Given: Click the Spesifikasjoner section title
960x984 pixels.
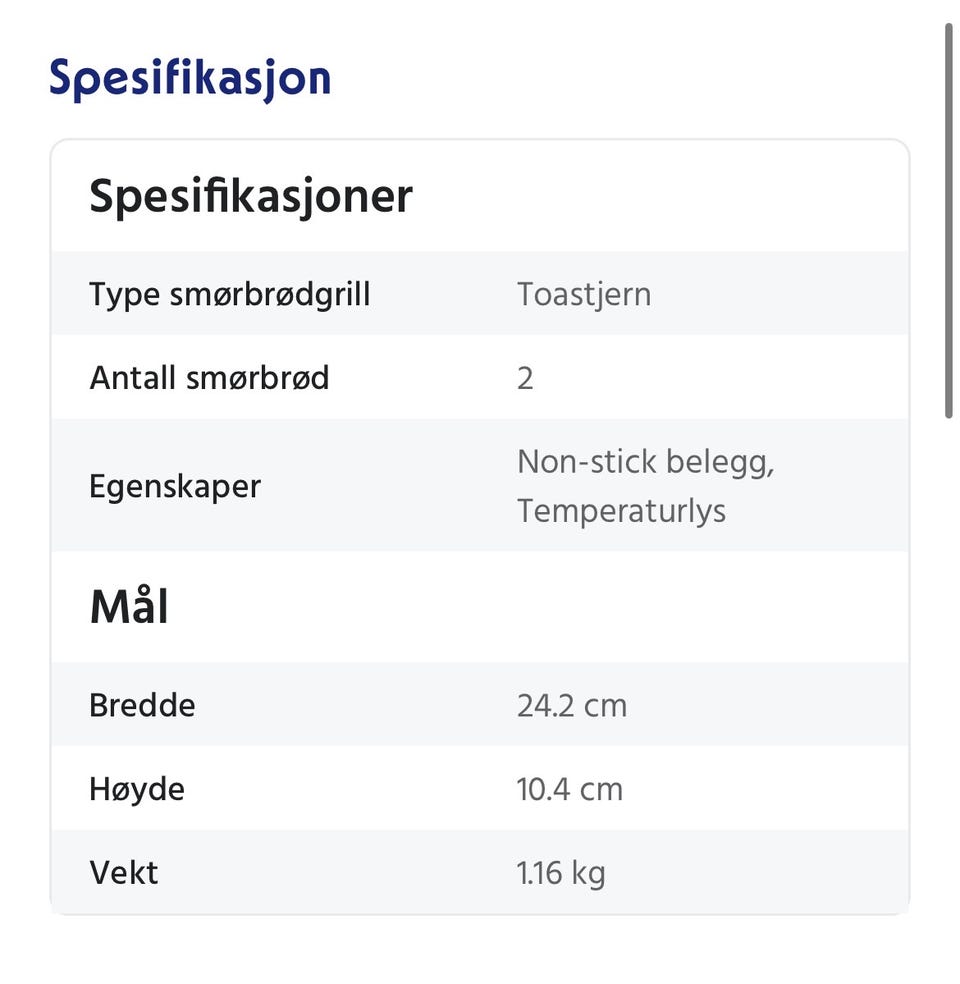Looking at the screenshot, I should 251,196.
